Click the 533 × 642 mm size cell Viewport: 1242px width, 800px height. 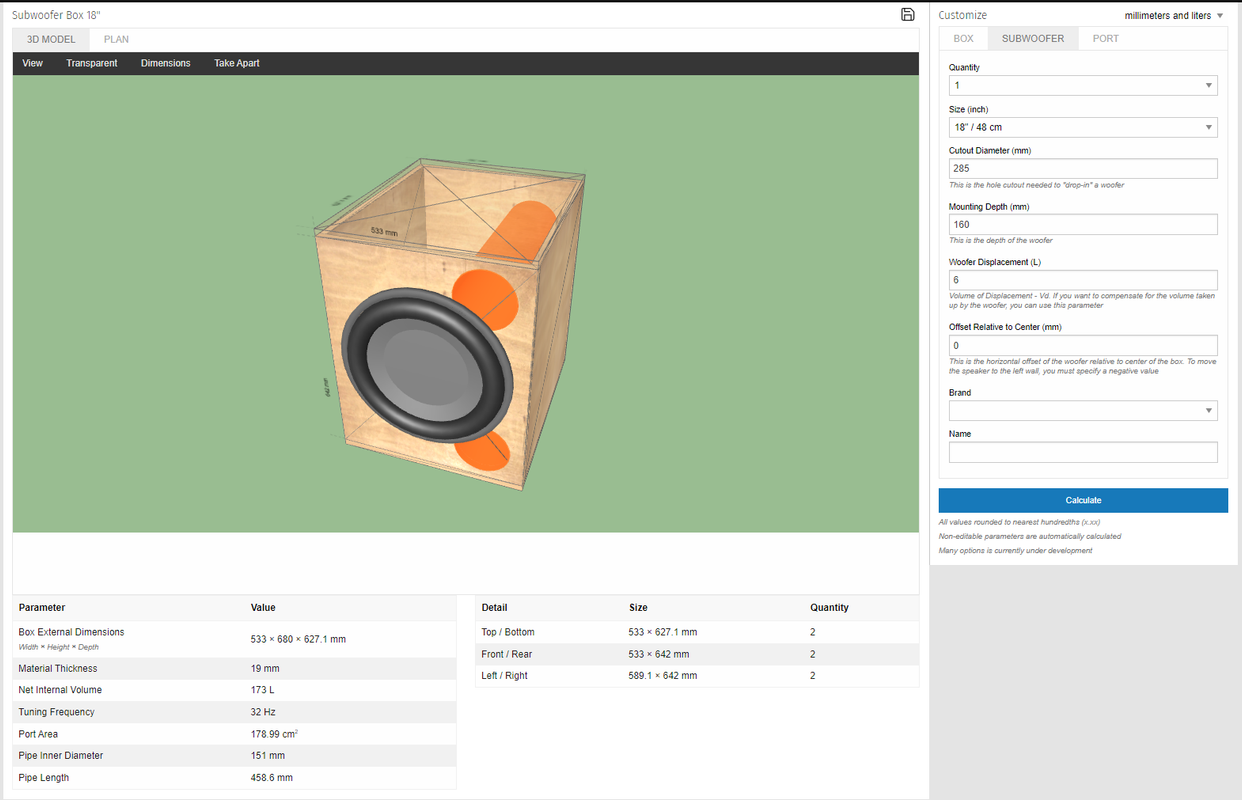(x=659, y=654)
